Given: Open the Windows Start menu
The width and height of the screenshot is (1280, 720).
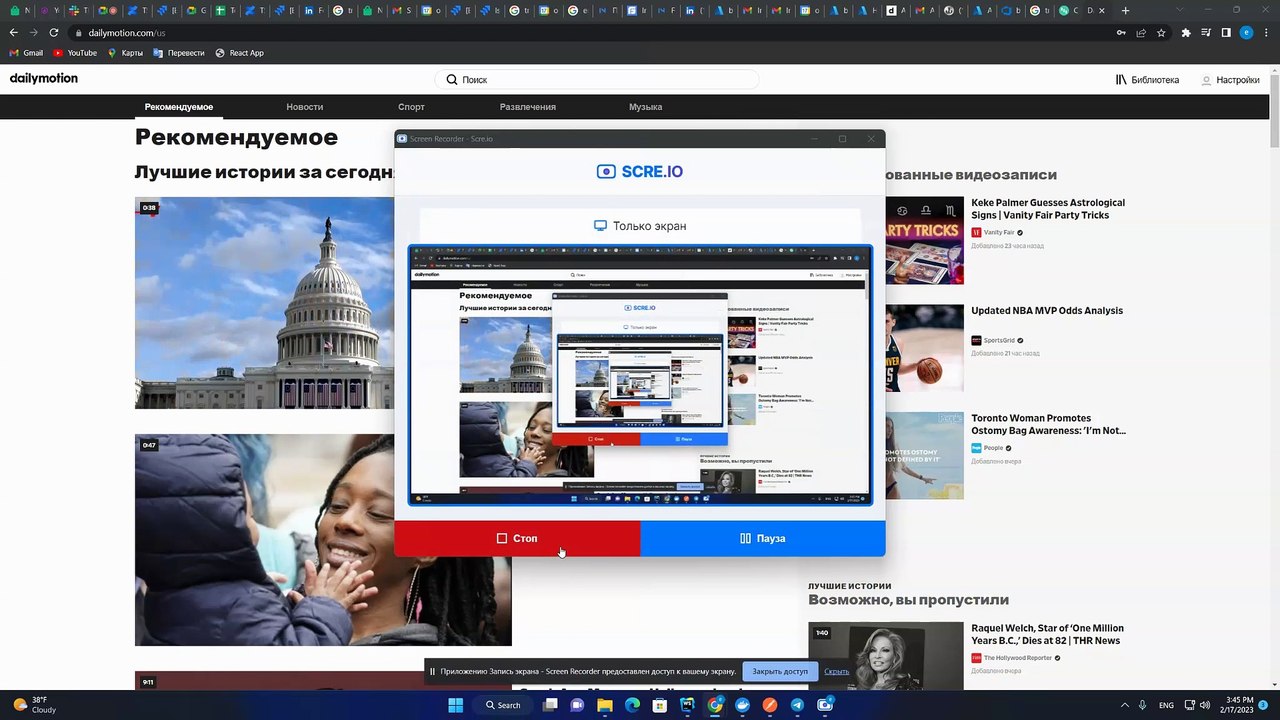Looking at the screenshot, I should pos(456,705).
